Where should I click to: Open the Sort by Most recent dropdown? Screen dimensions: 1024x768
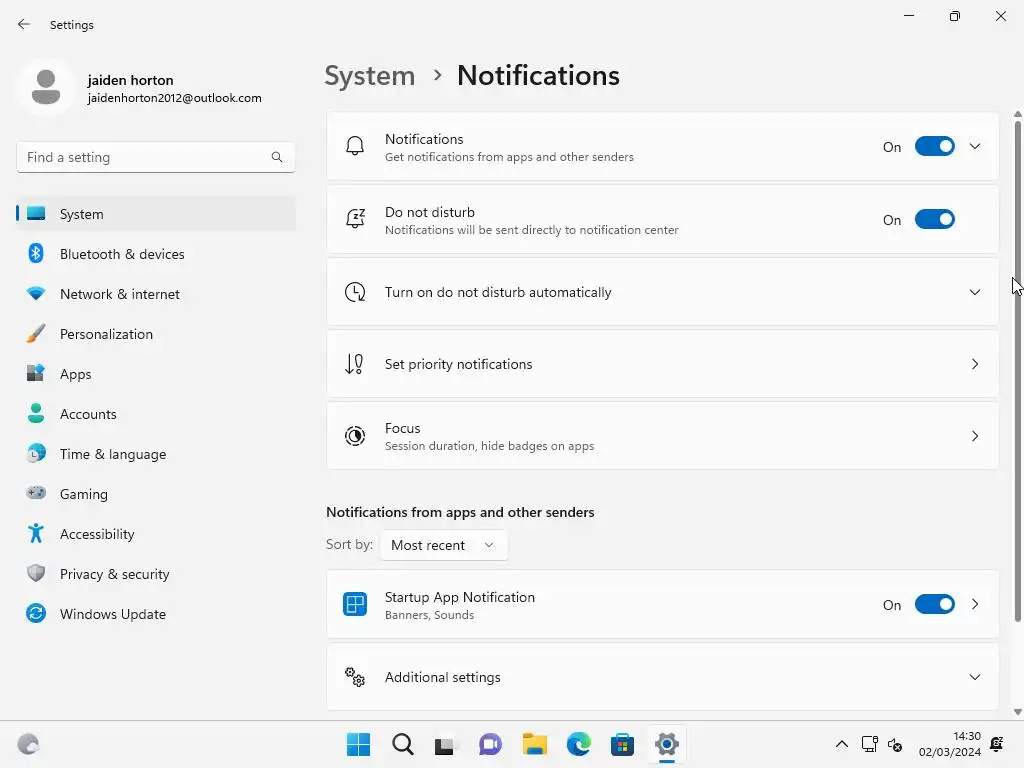coord(443,545)
